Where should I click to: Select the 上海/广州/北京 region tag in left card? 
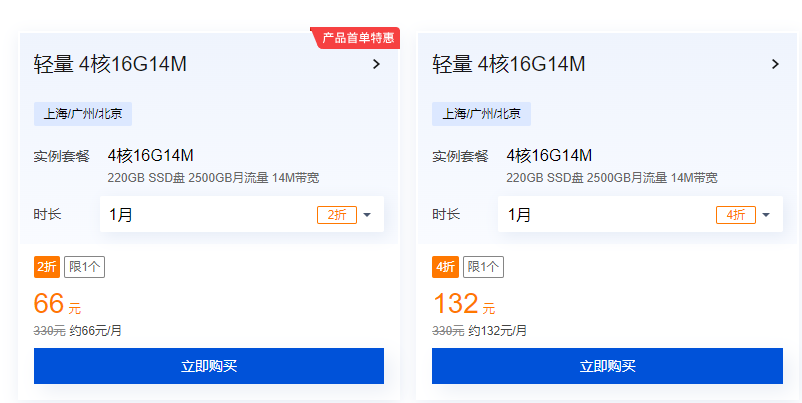[83, 113]
